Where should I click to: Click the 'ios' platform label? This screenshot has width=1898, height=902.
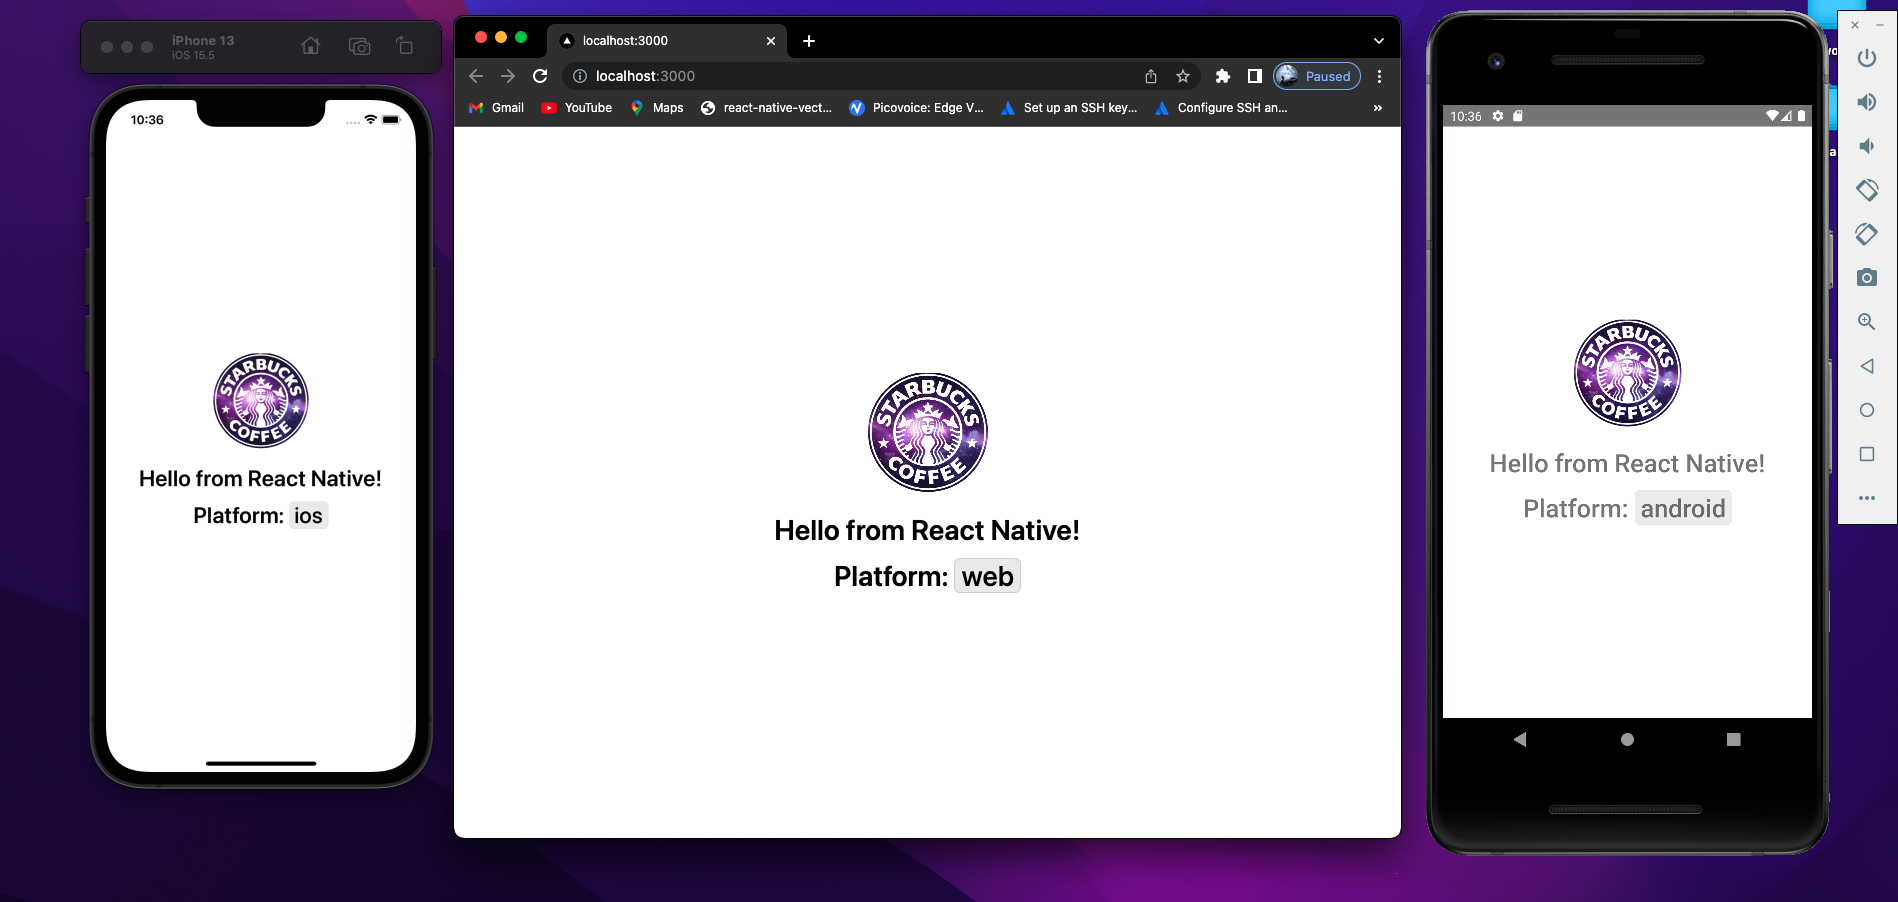[308, 516]
